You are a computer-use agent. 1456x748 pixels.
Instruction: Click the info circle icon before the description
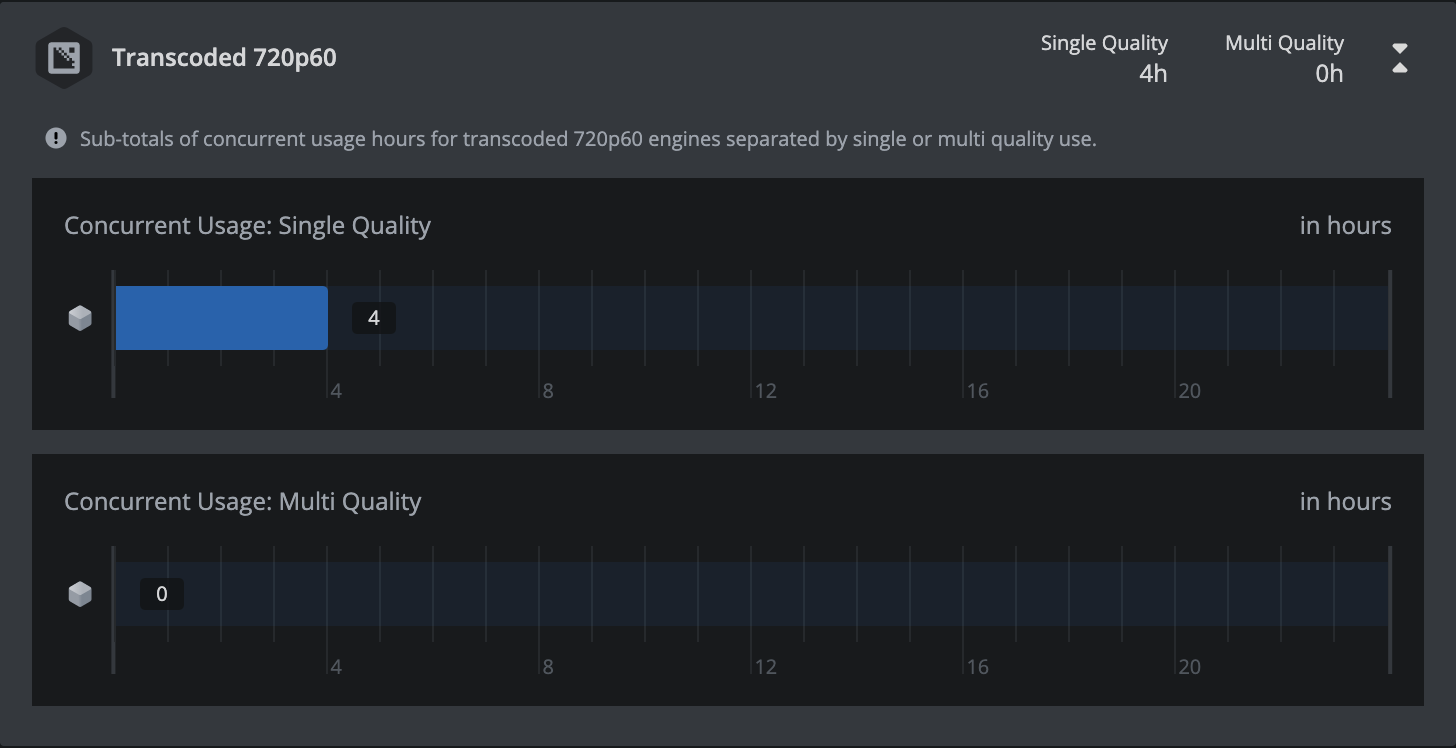[55, 138]
